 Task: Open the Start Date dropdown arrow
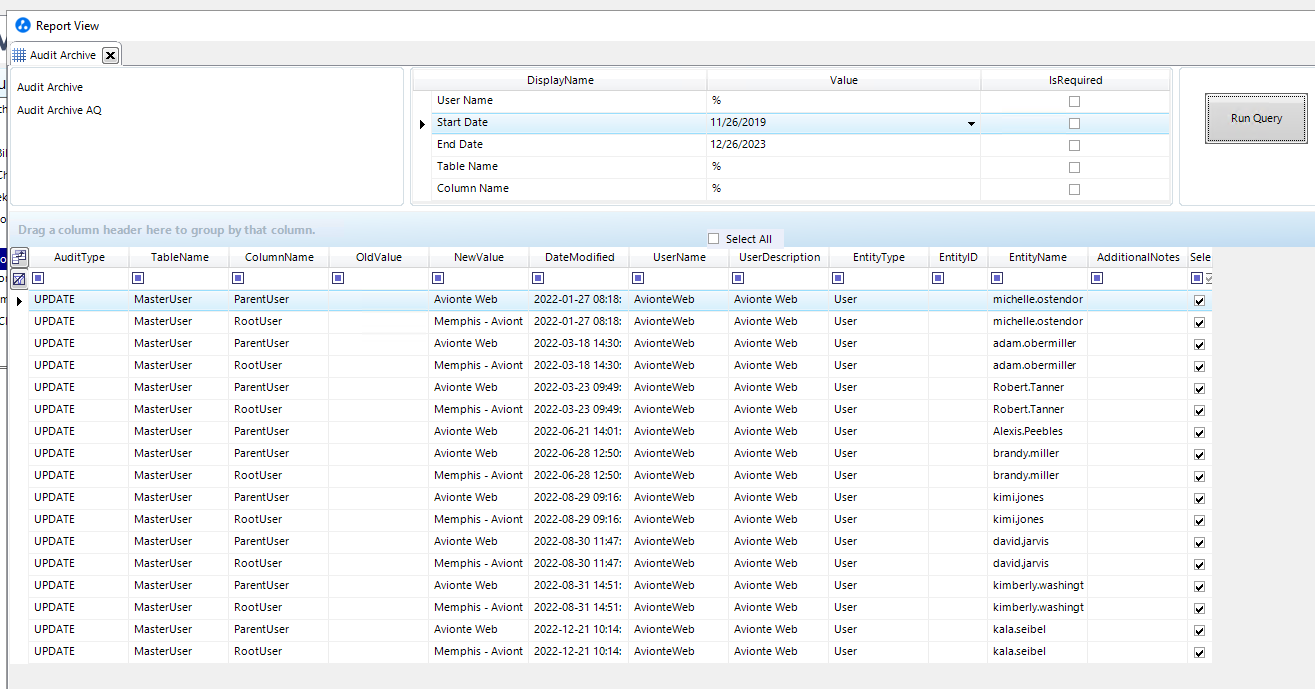970,123
